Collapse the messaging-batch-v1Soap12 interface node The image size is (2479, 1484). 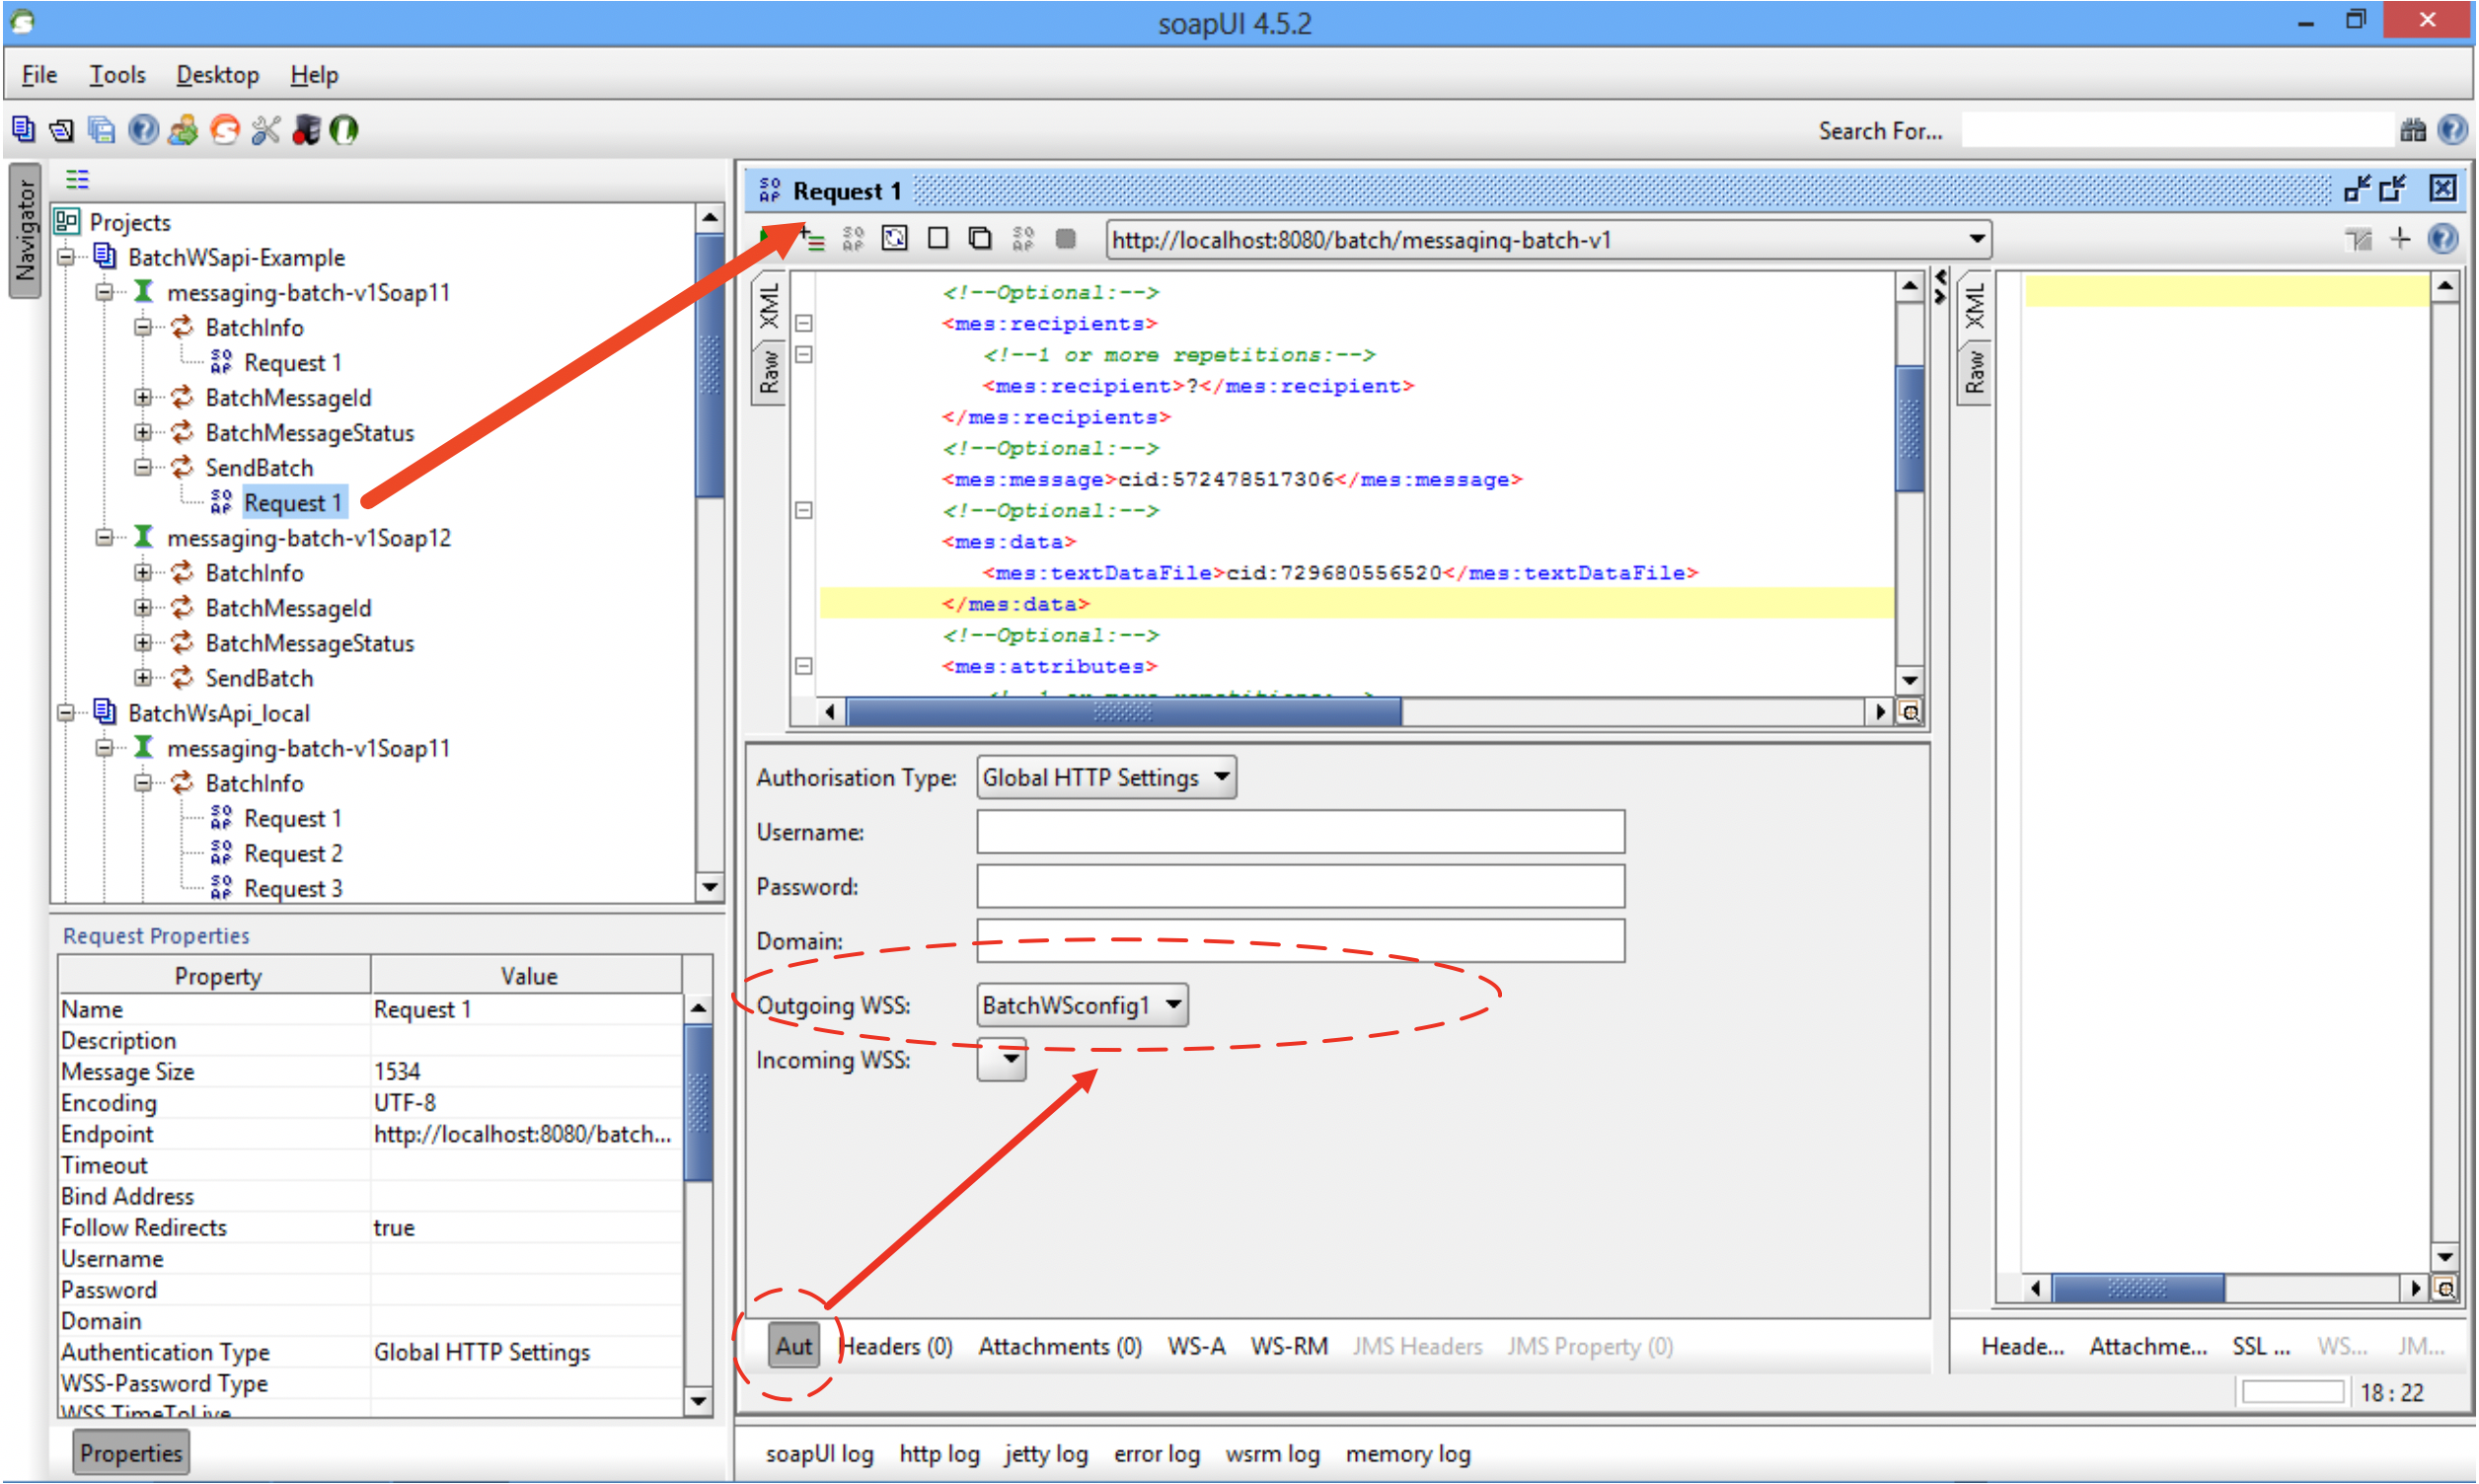click(104, 538)
